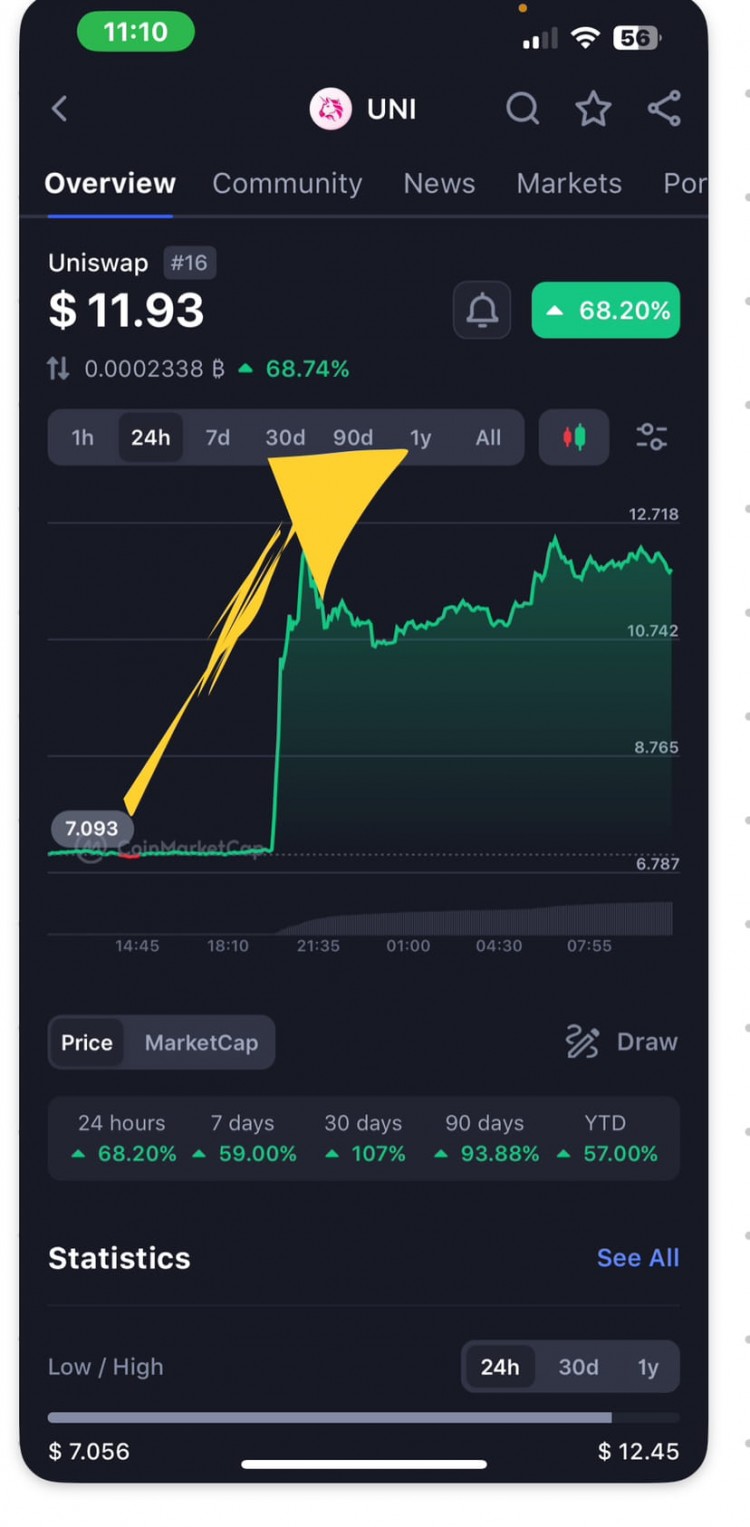
Task: Open the Community tab
Action: click(287, 183)
